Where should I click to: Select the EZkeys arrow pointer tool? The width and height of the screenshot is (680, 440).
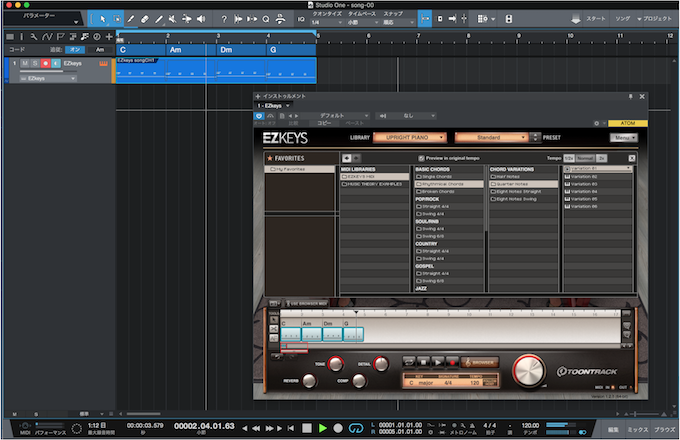pyautogui.click(x=274, y=320)
